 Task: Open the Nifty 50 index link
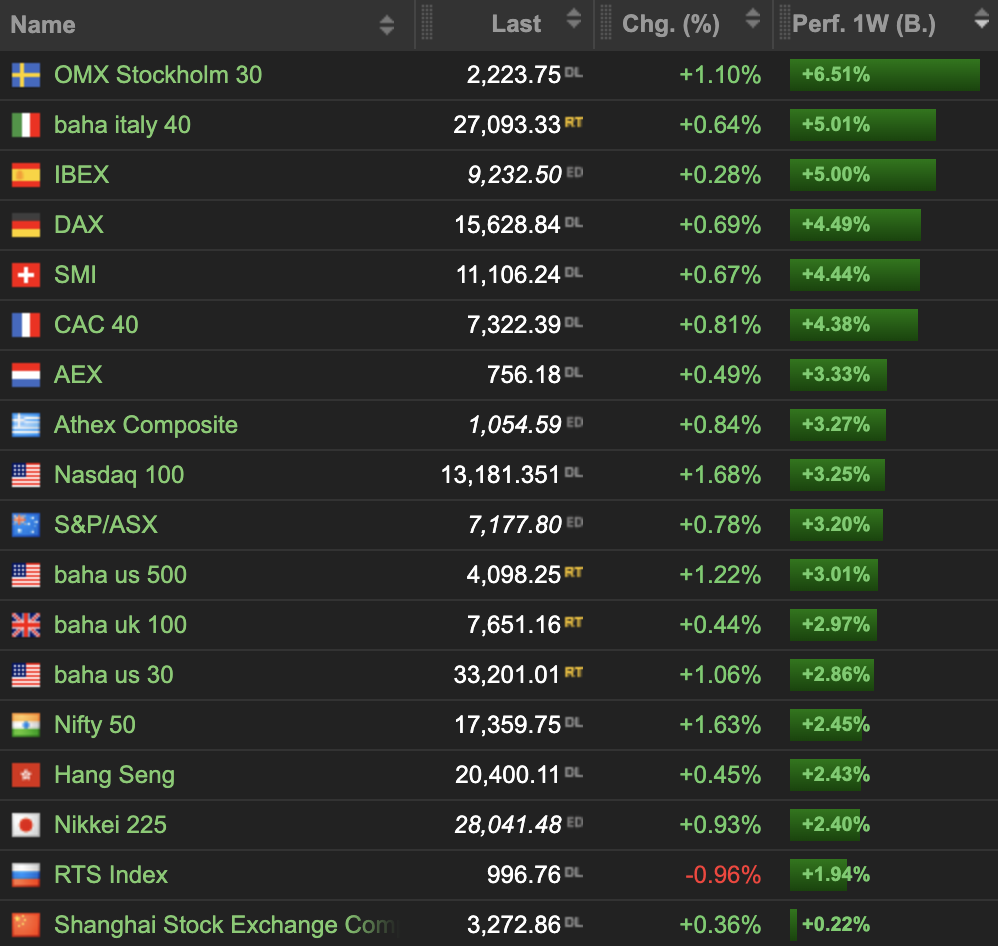[95, 725]
